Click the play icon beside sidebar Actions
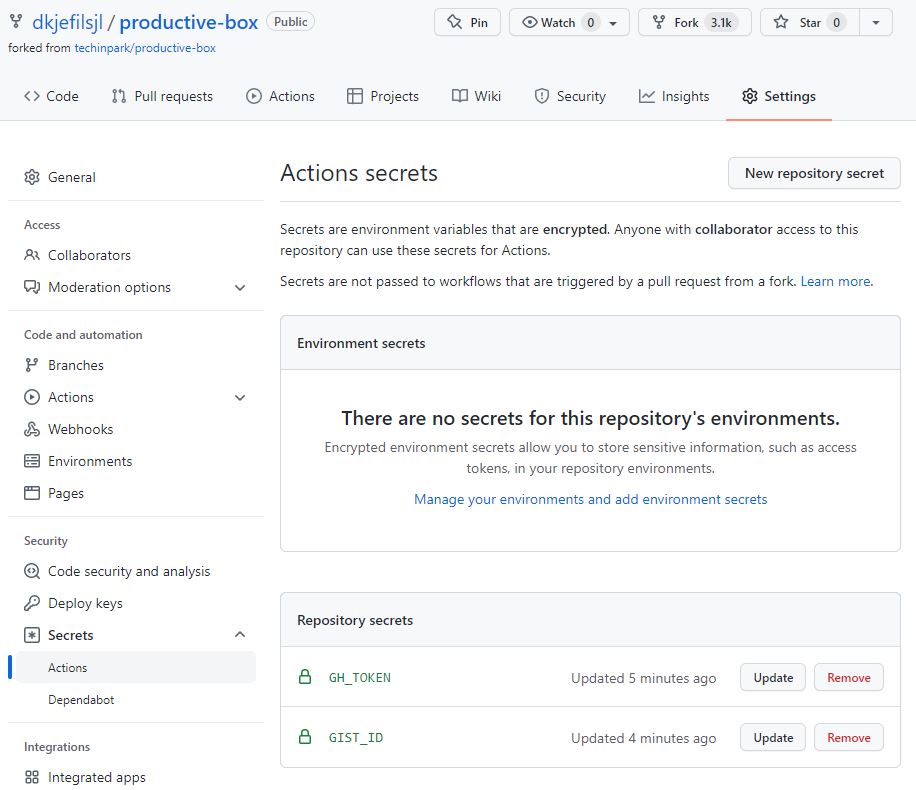 click(32, 397)
